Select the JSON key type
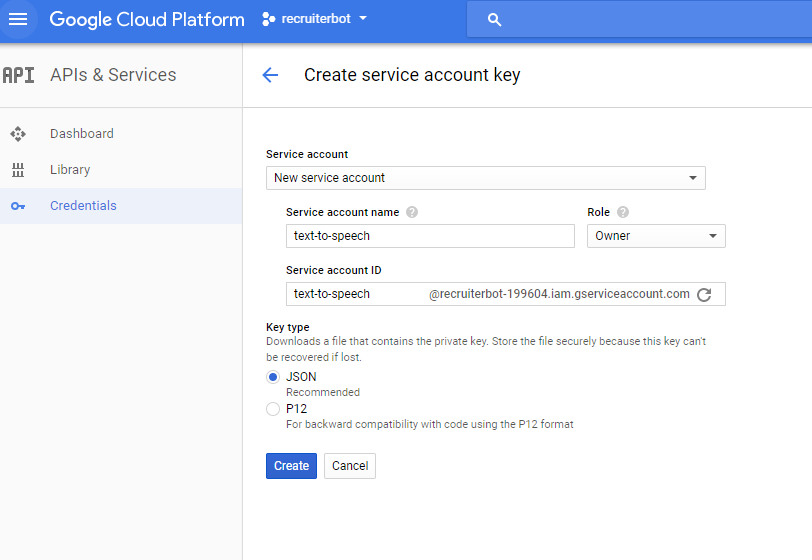 (273, 377)
